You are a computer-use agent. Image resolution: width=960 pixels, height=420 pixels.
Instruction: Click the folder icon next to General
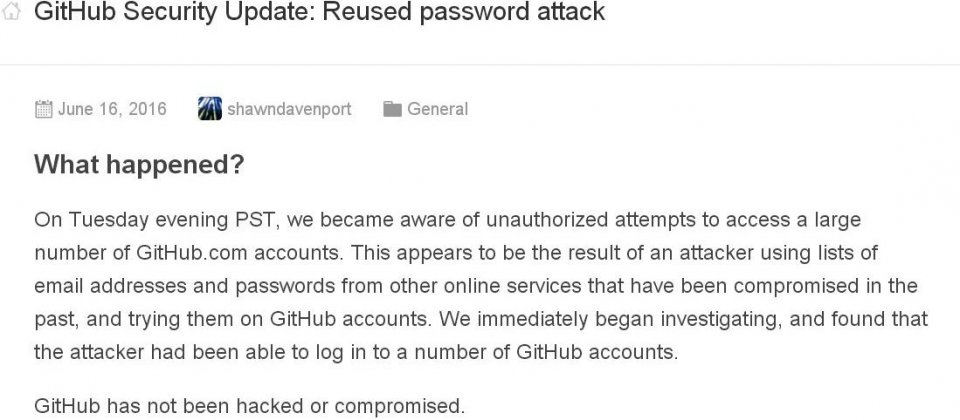click(392, 110)
